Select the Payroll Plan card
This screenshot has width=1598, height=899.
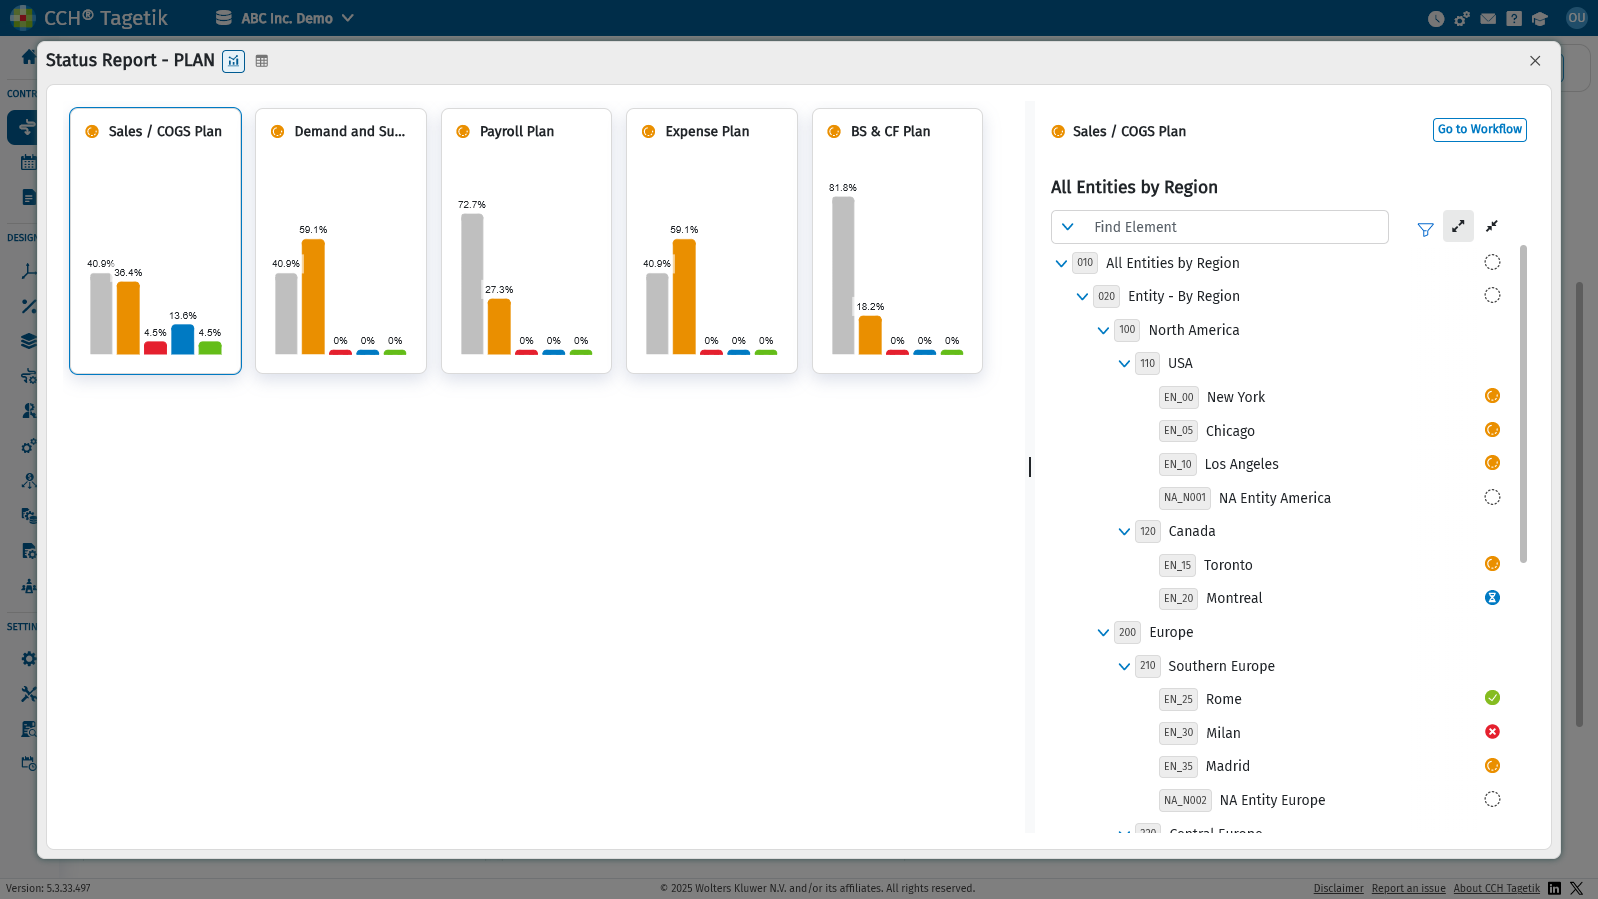click(x=526, y=241)
